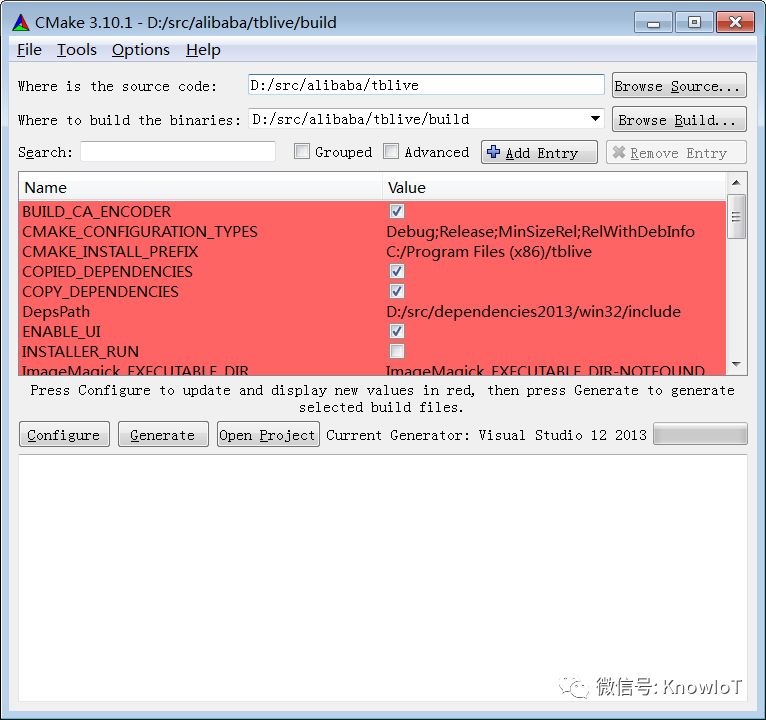The image size is (766, 720).
Task: Enable the Advanced checkbox
Action: (x=391, y=152)
